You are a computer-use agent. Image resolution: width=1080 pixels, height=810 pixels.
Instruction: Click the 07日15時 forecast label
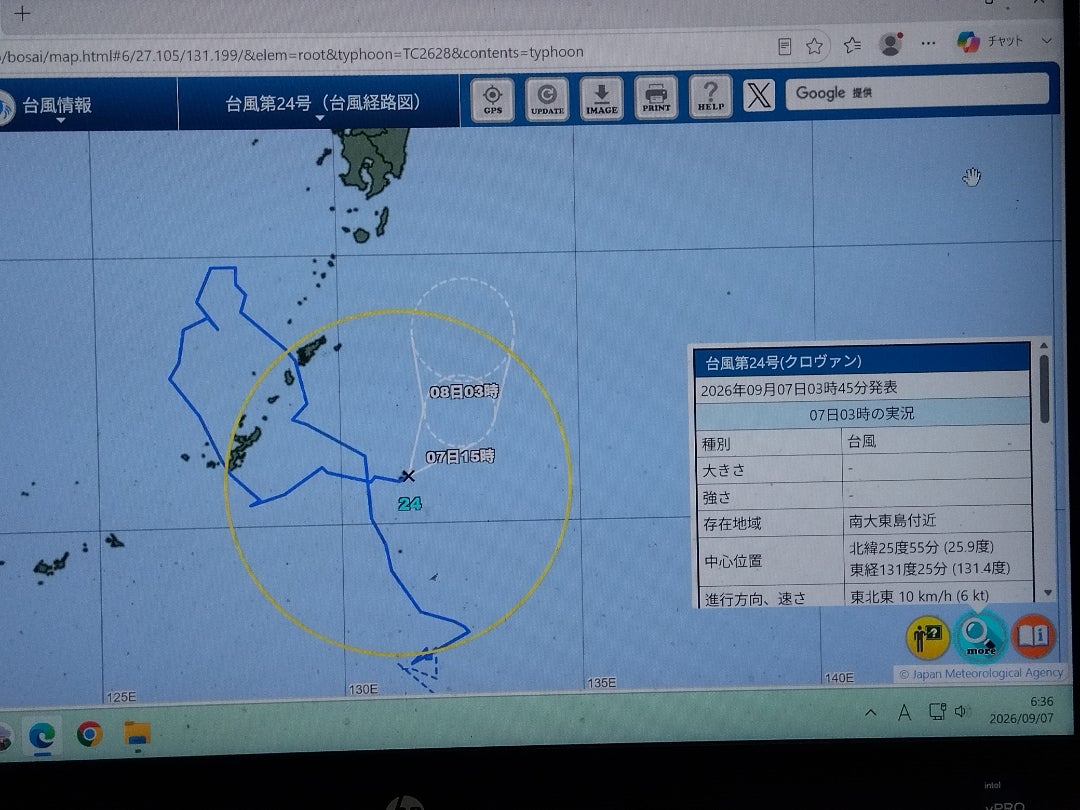pos(460,456)
